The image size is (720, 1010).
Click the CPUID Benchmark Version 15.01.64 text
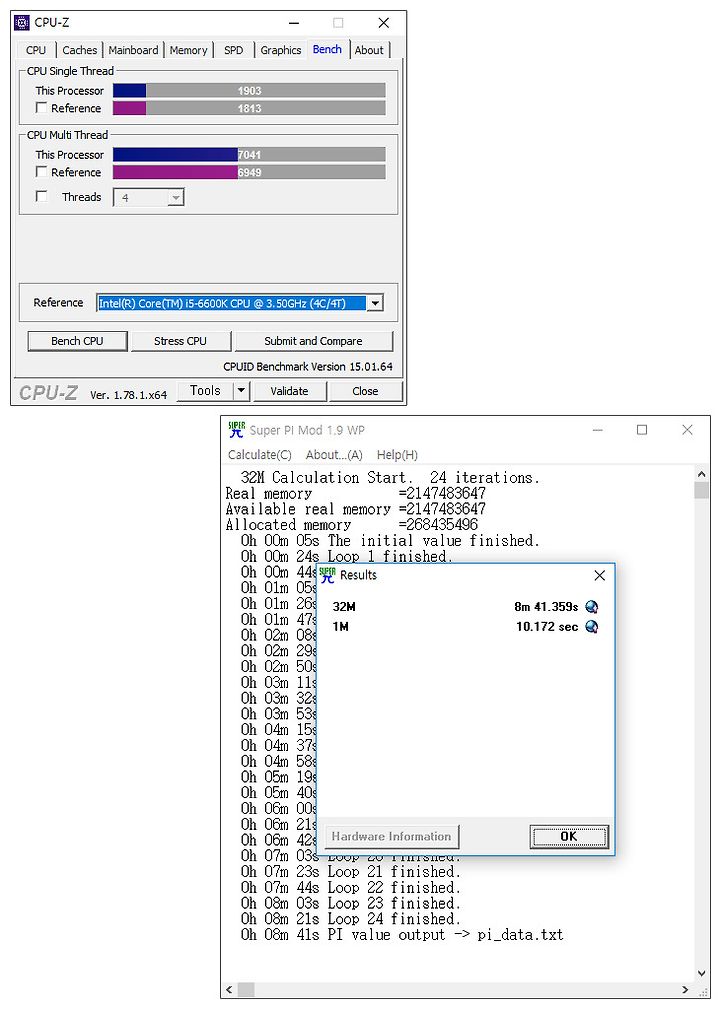308,367
